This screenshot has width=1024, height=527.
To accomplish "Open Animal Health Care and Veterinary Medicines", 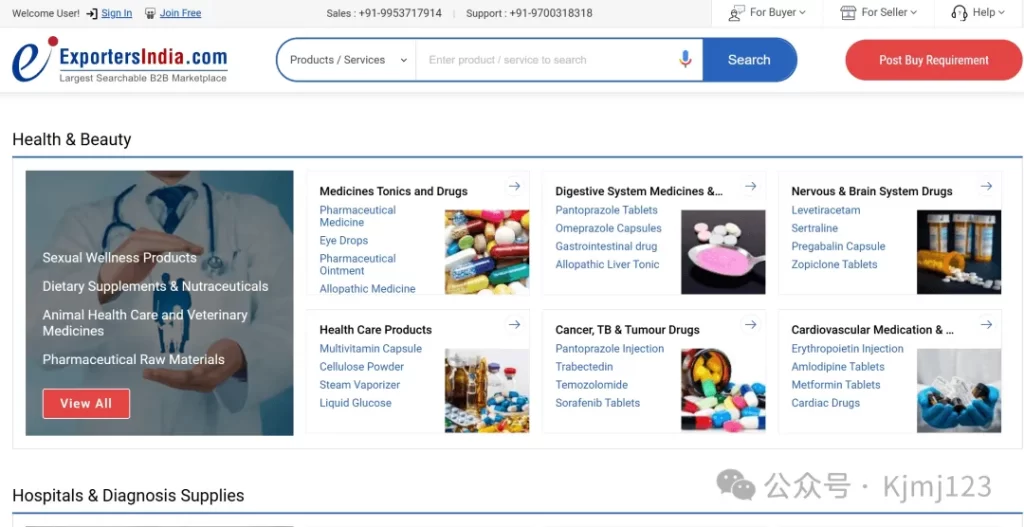I will (145, 323).
